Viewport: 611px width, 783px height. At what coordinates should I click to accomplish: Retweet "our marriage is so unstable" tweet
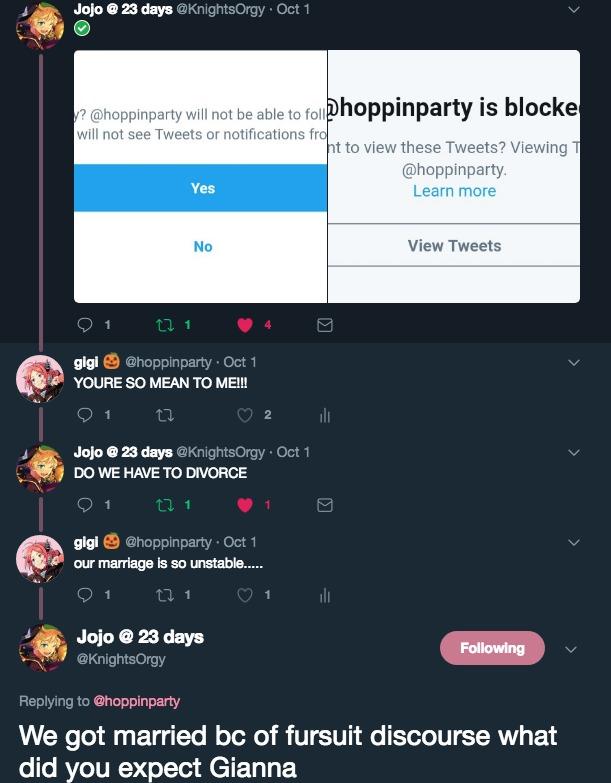pyautogui.click(x=165, y=595)
